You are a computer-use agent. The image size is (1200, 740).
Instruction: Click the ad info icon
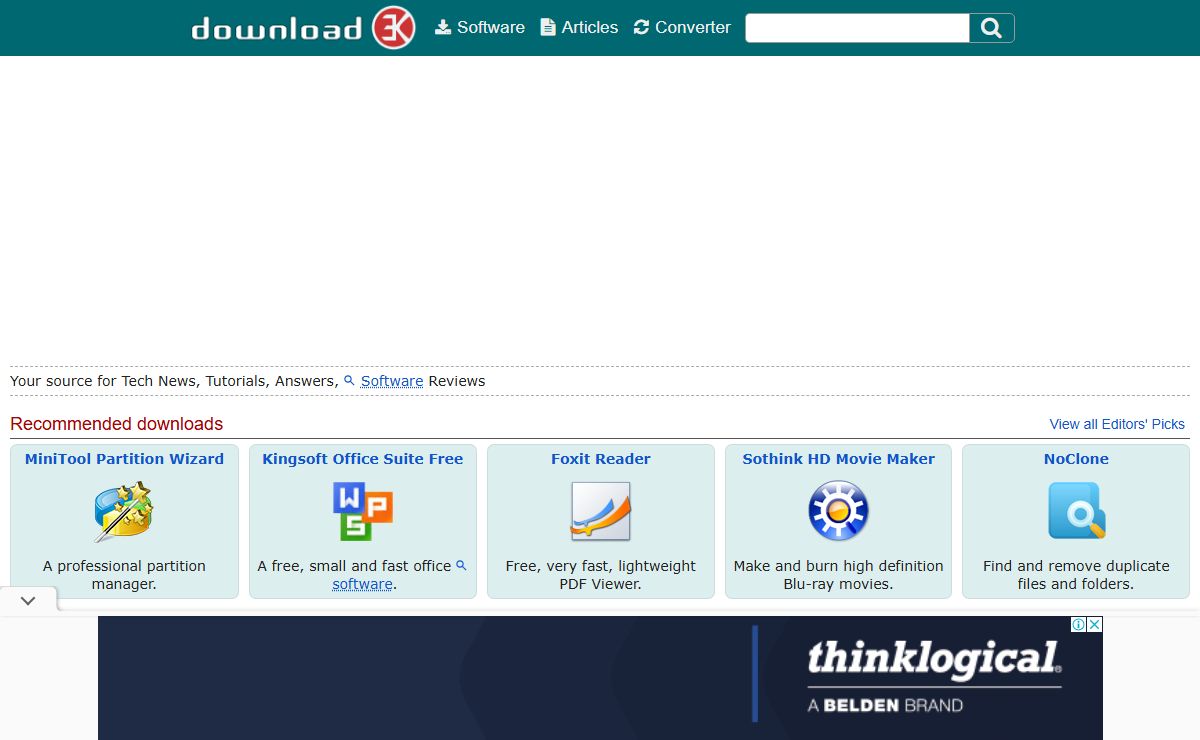click(x=1079, y=624)
